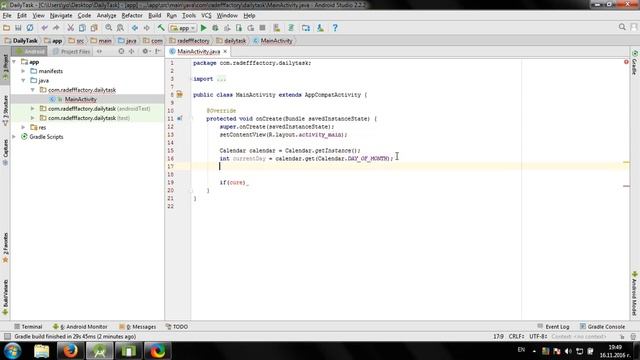Image resolution: width=640 pixels, height=360 pixels.
Task: Click the Back navigation arrow
Action: point(135,28)
